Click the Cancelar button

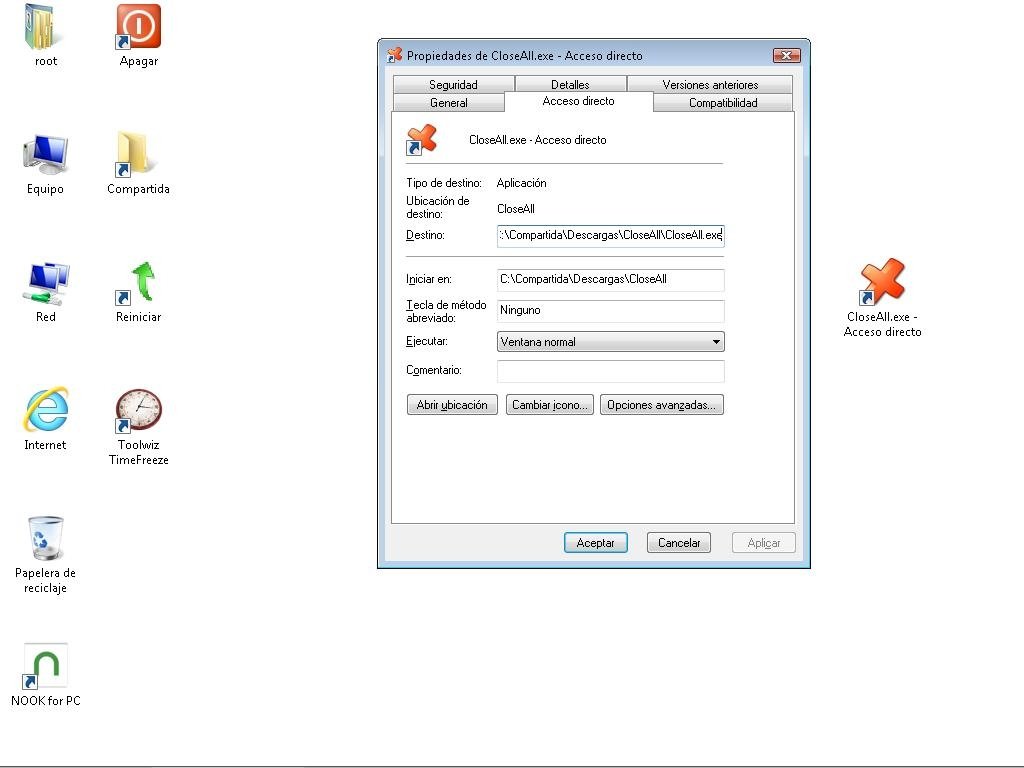pos(679,543)
